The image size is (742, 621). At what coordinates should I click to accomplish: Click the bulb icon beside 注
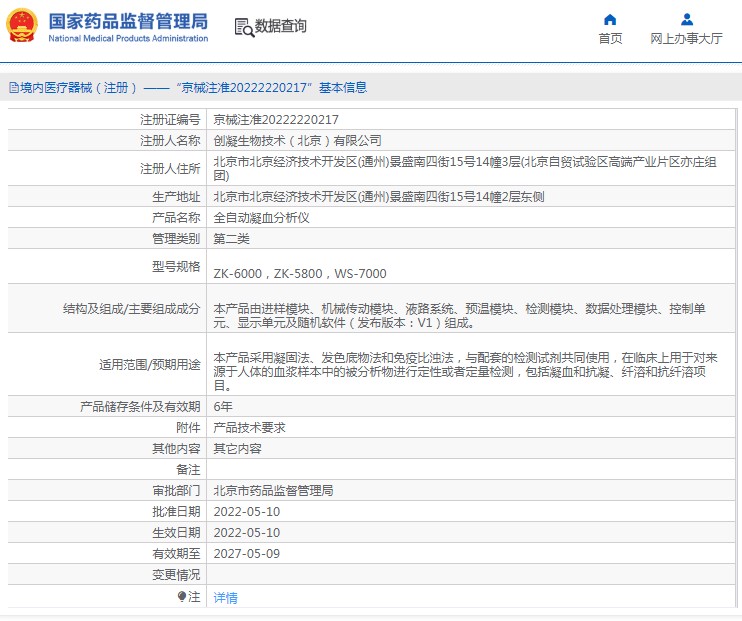coord(182,596)
